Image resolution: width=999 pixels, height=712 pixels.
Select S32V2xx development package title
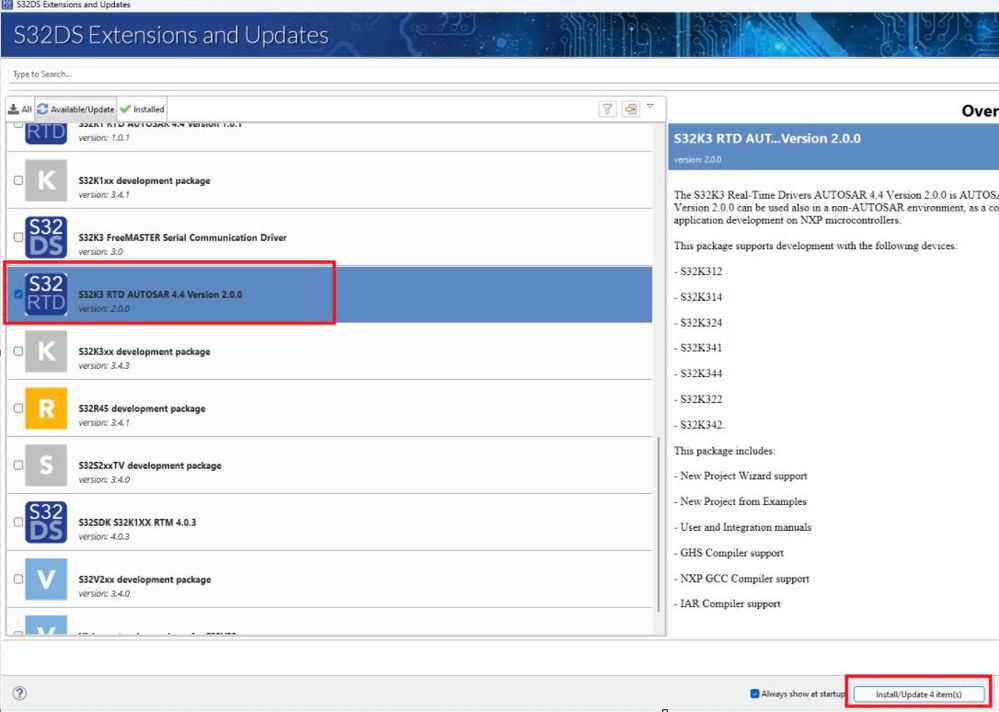(x=145, y=580)
